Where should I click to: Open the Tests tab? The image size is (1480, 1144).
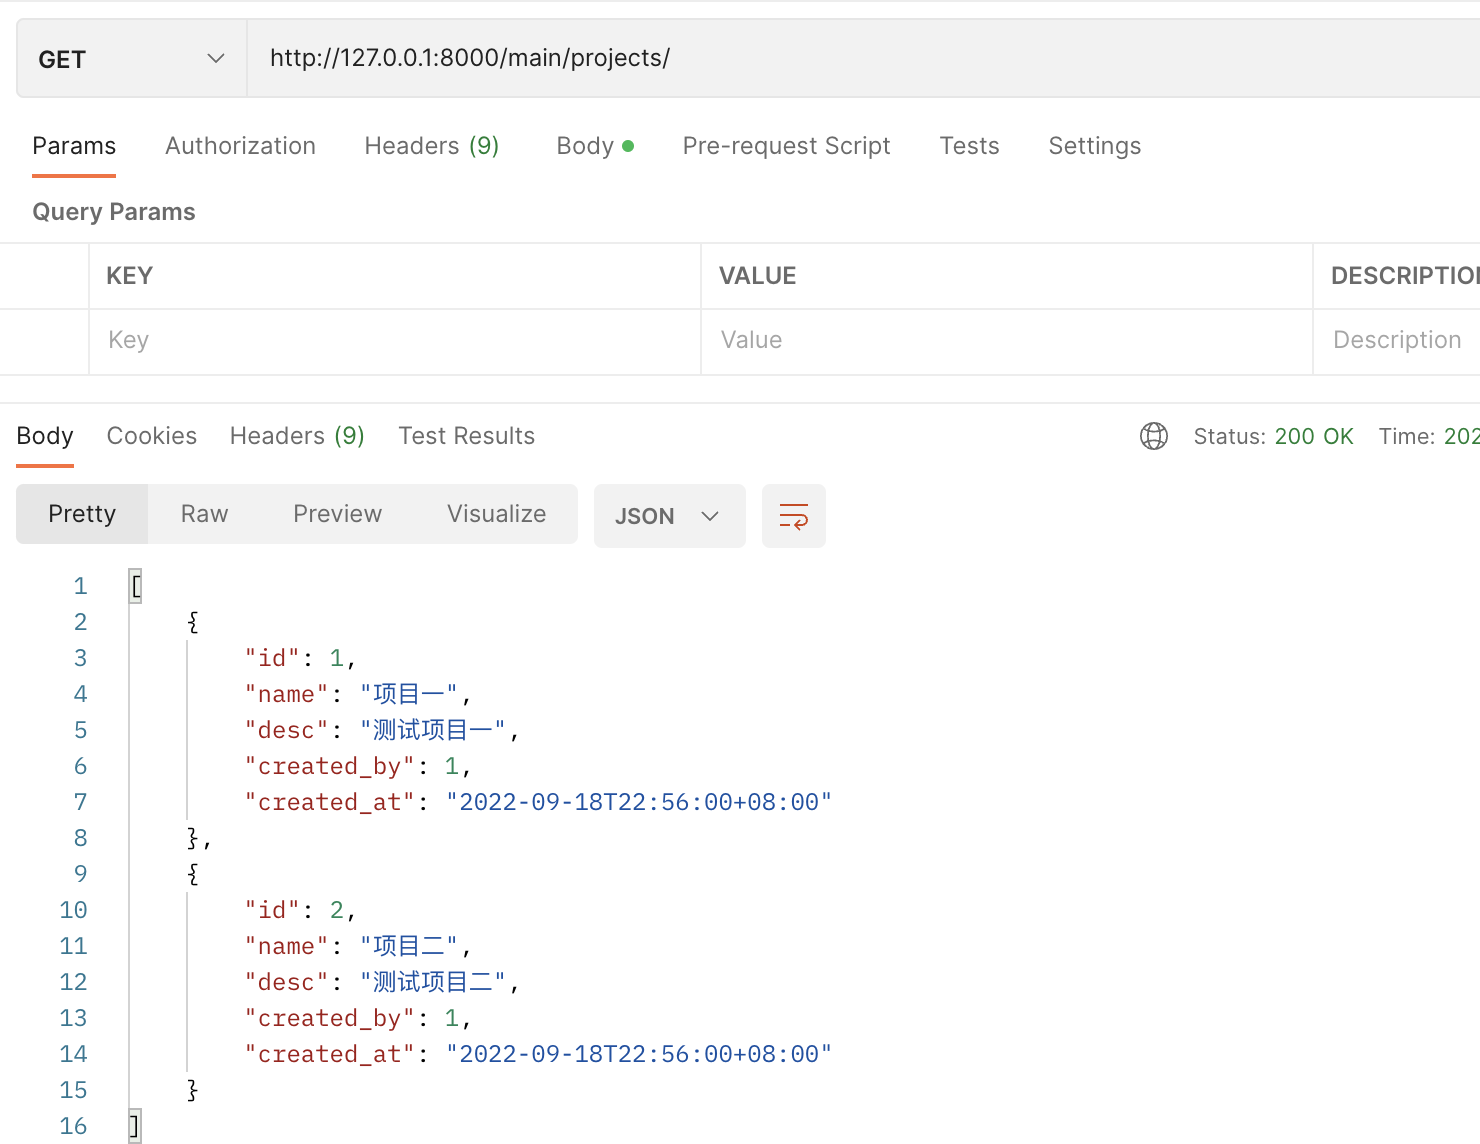coord(969,146)
